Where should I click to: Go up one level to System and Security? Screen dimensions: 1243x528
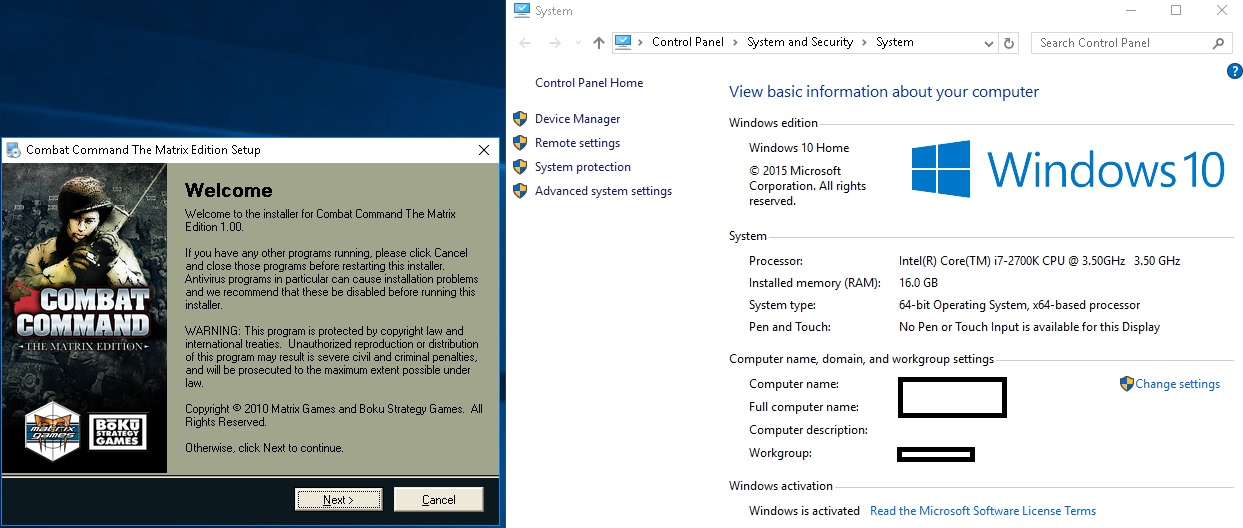pos(599,43)
